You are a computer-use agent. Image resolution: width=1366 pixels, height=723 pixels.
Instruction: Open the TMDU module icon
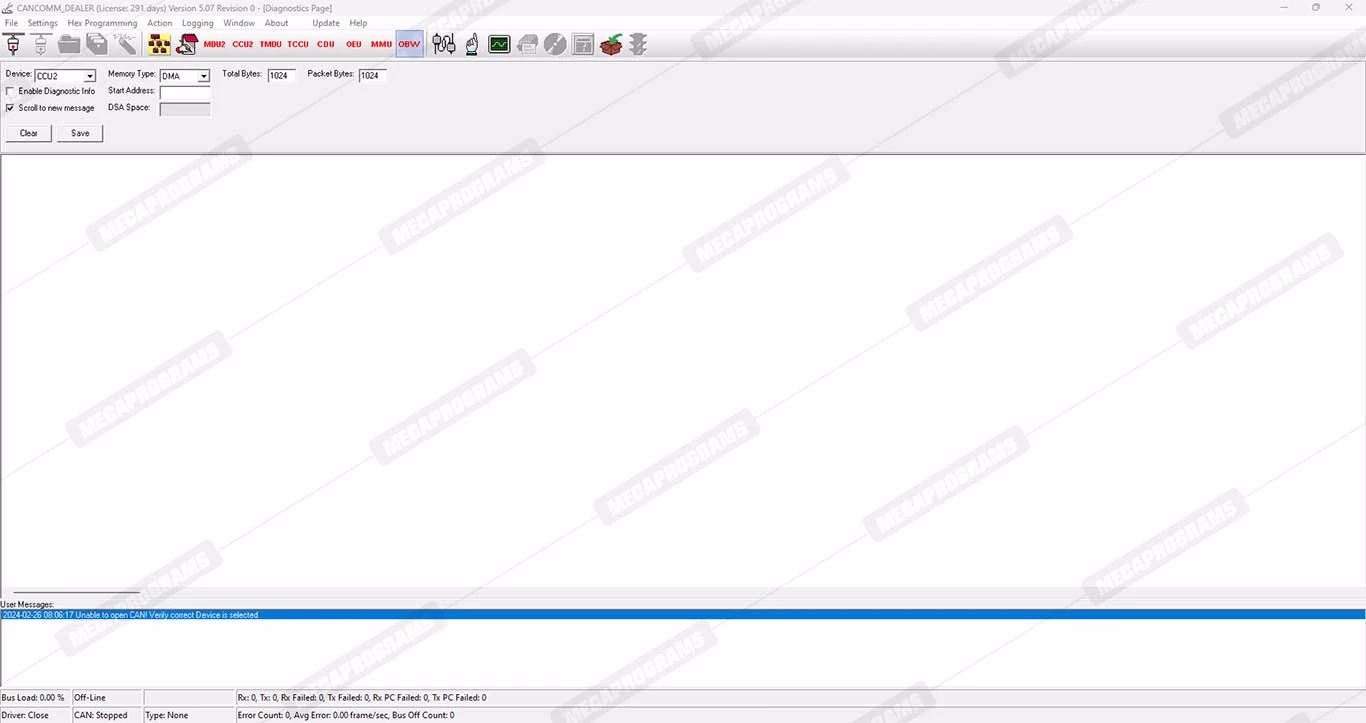[x=270, y=44]
